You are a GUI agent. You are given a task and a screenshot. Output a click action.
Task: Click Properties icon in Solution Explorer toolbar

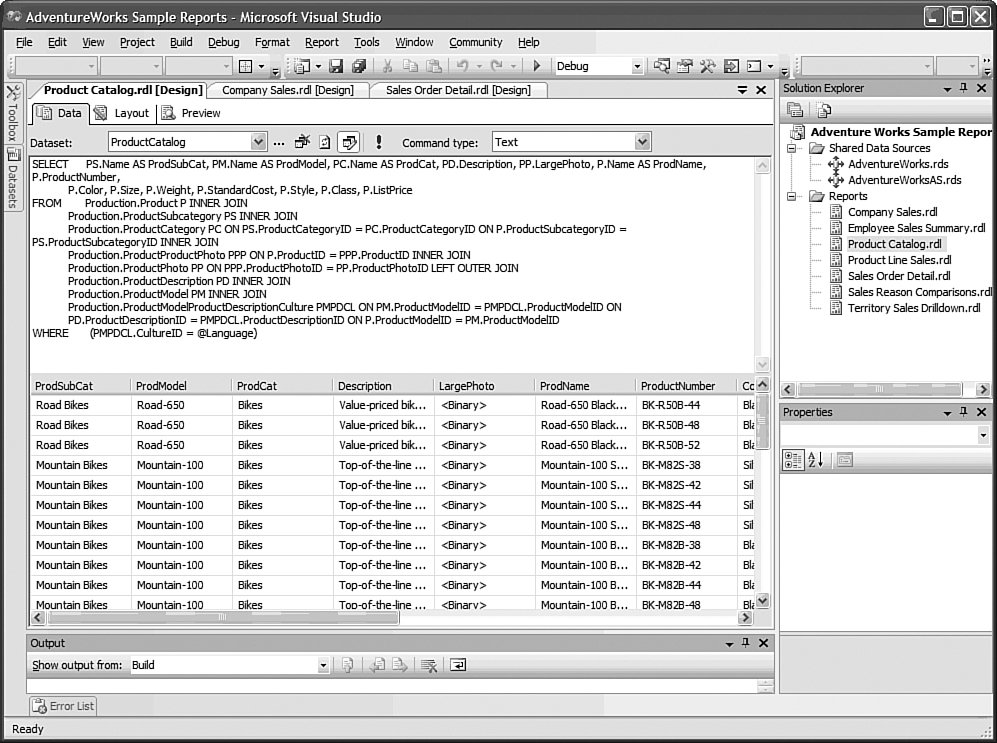795,111
